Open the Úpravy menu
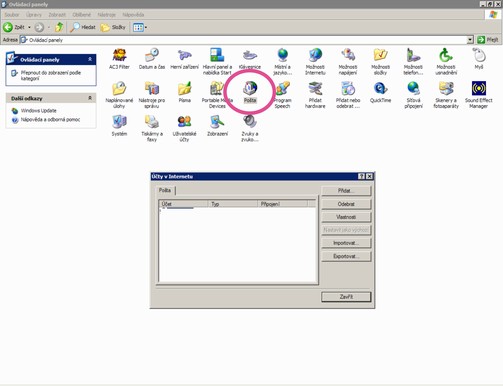The image size is (503, 386). coord(34,15)
